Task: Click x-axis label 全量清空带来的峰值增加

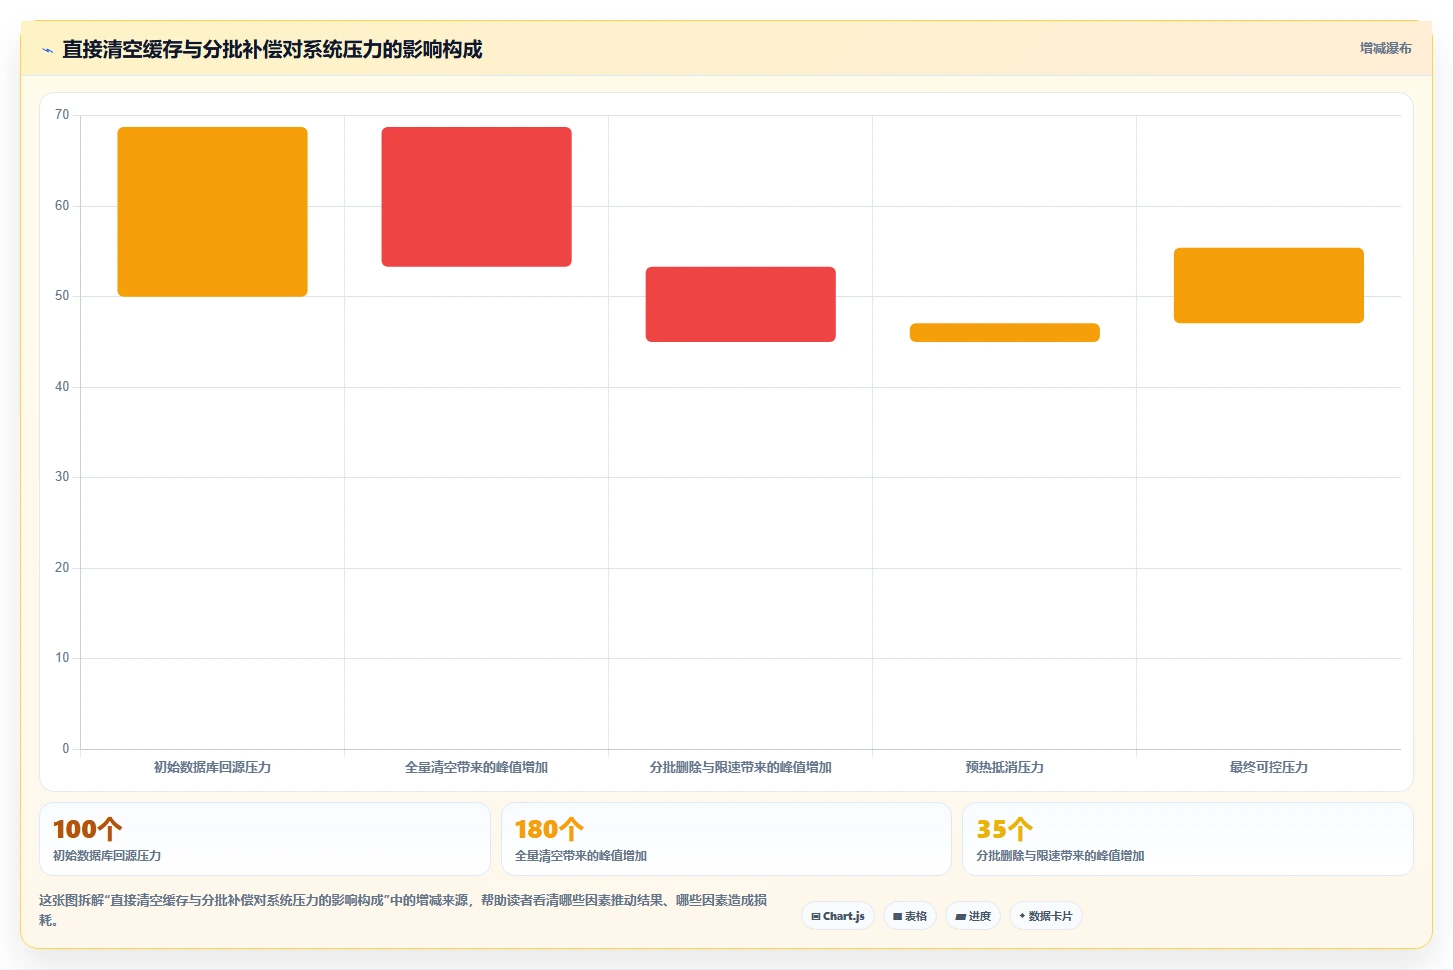Action: pyautogui.click(x=476, y=767)
